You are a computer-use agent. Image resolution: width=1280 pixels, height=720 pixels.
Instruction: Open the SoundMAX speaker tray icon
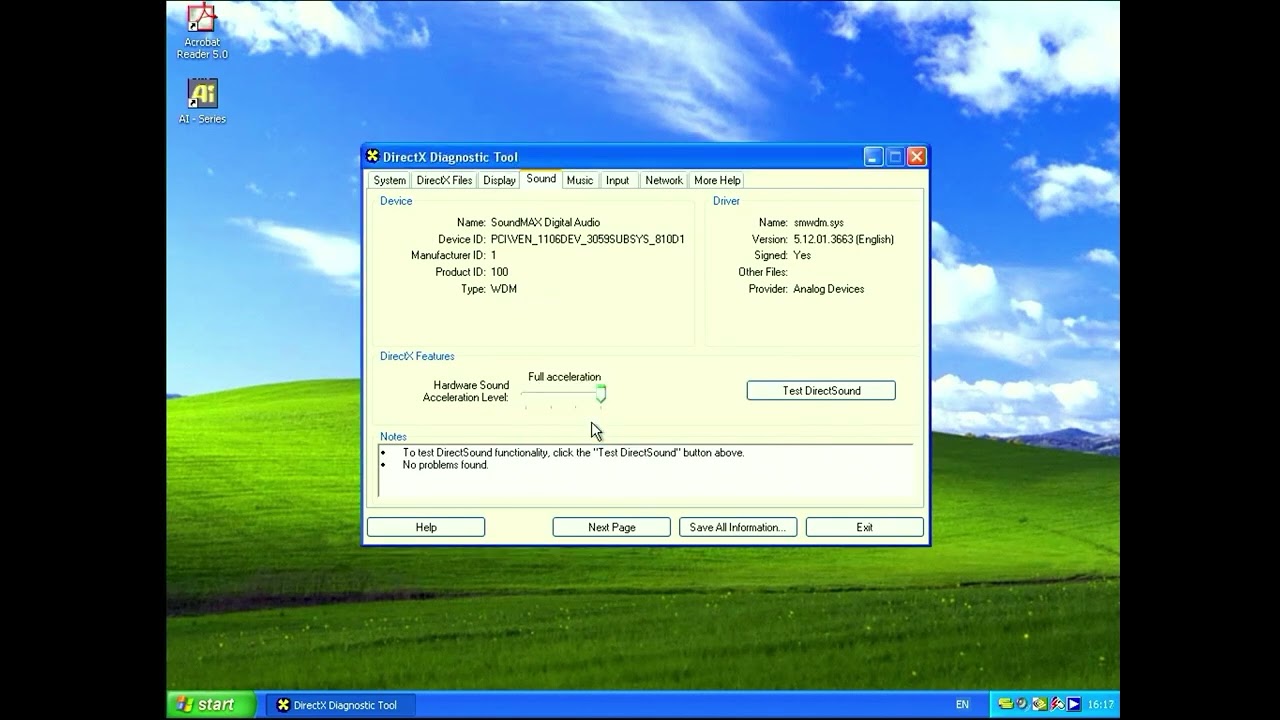click(x=1023, y=704)
